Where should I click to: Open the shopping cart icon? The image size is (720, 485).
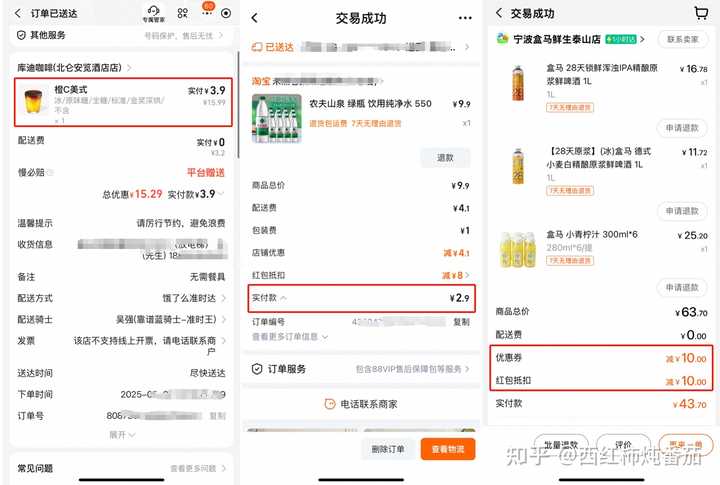coord(701,13)
